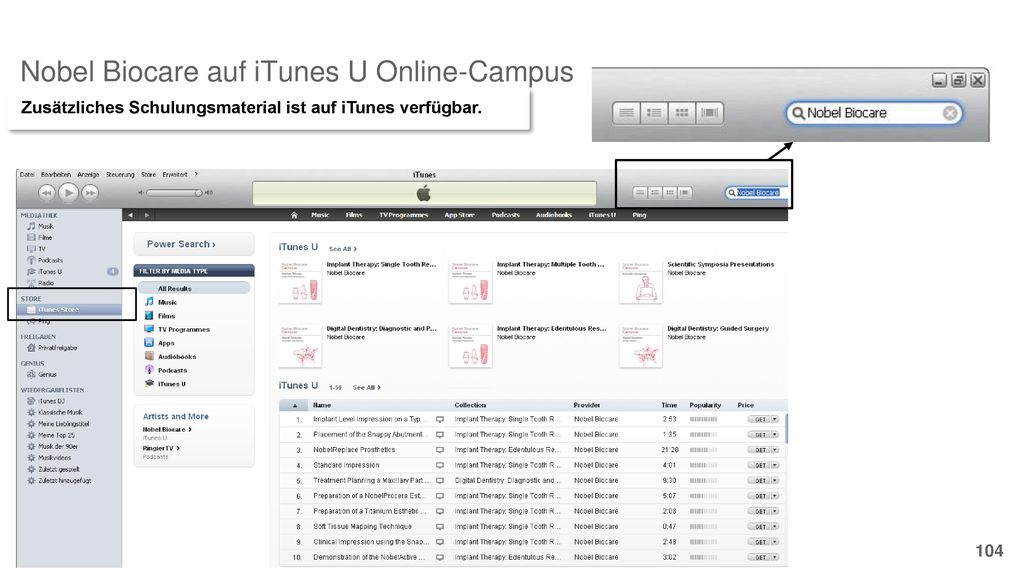Open GET dropdown arrow for NobelReplace Prosthetics
The width and height of the screenshot is (1024, 576).
tap(775, 450)
